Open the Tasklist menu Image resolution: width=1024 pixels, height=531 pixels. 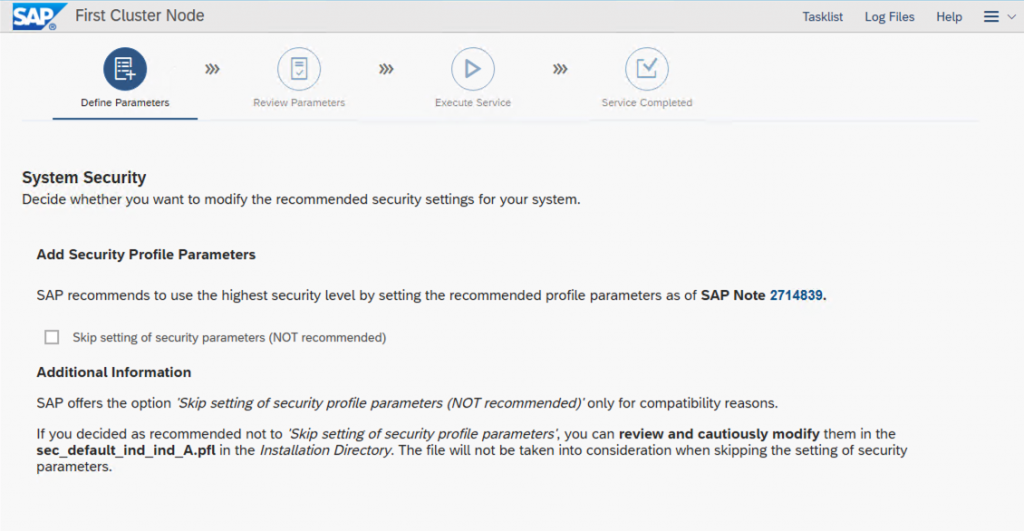(822, 17)
